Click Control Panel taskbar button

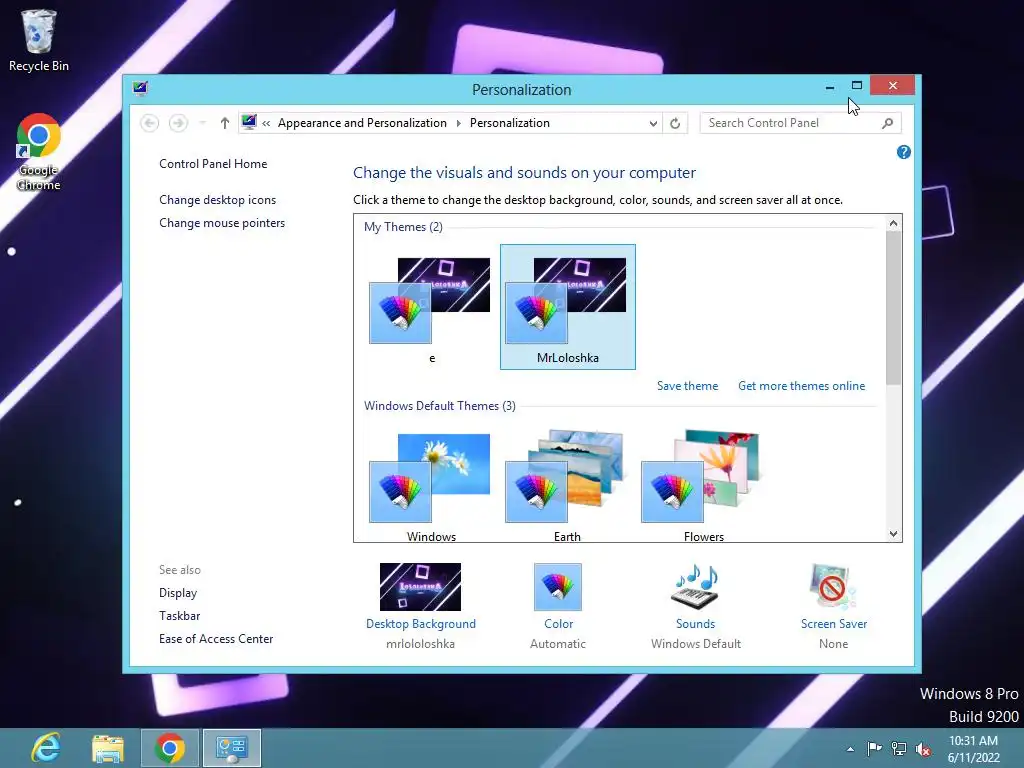tap(232, 748)
